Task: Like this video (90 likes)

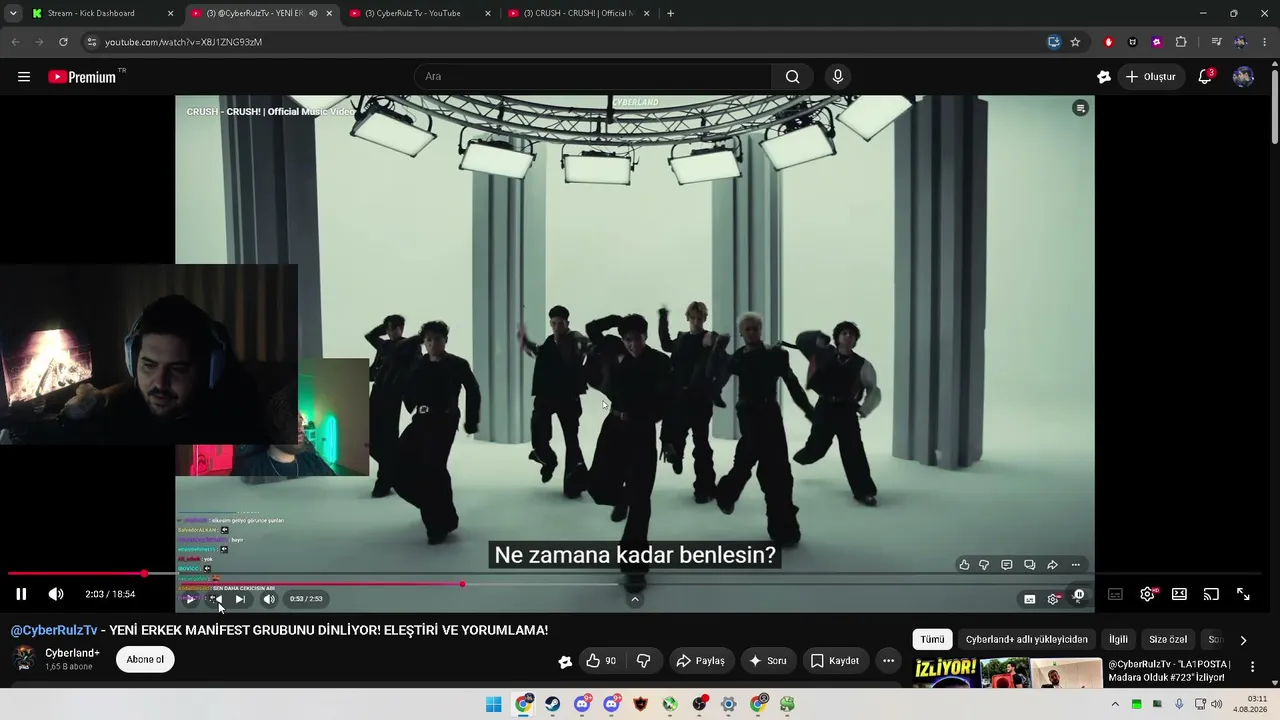Action: 601,661
